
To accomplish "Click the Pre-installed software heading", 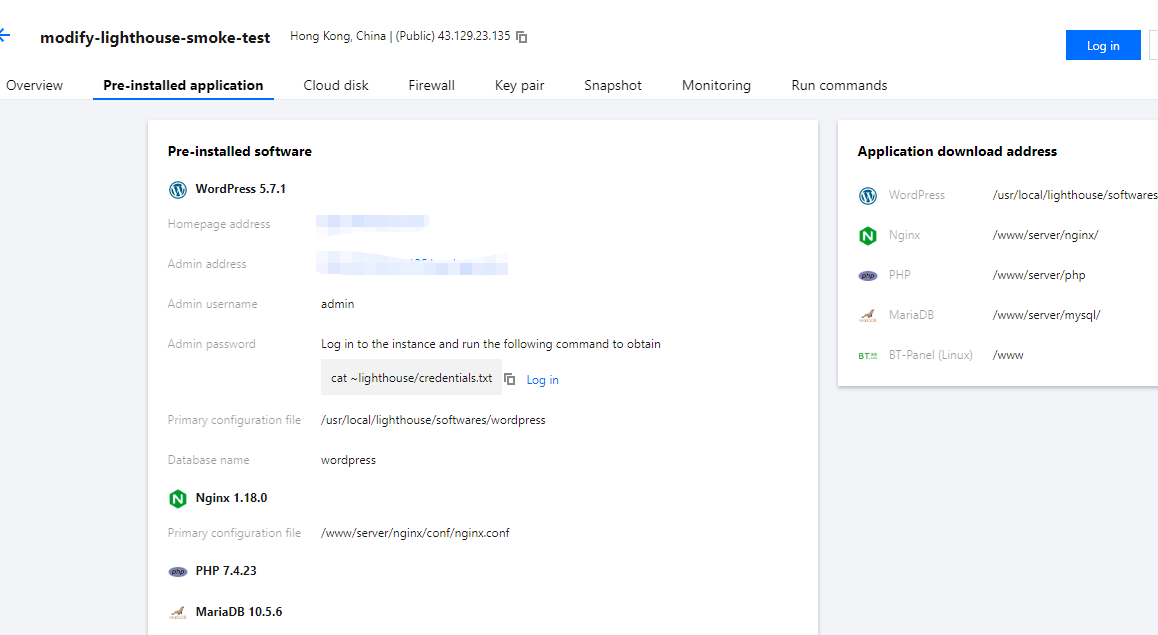I will (239, 151).
